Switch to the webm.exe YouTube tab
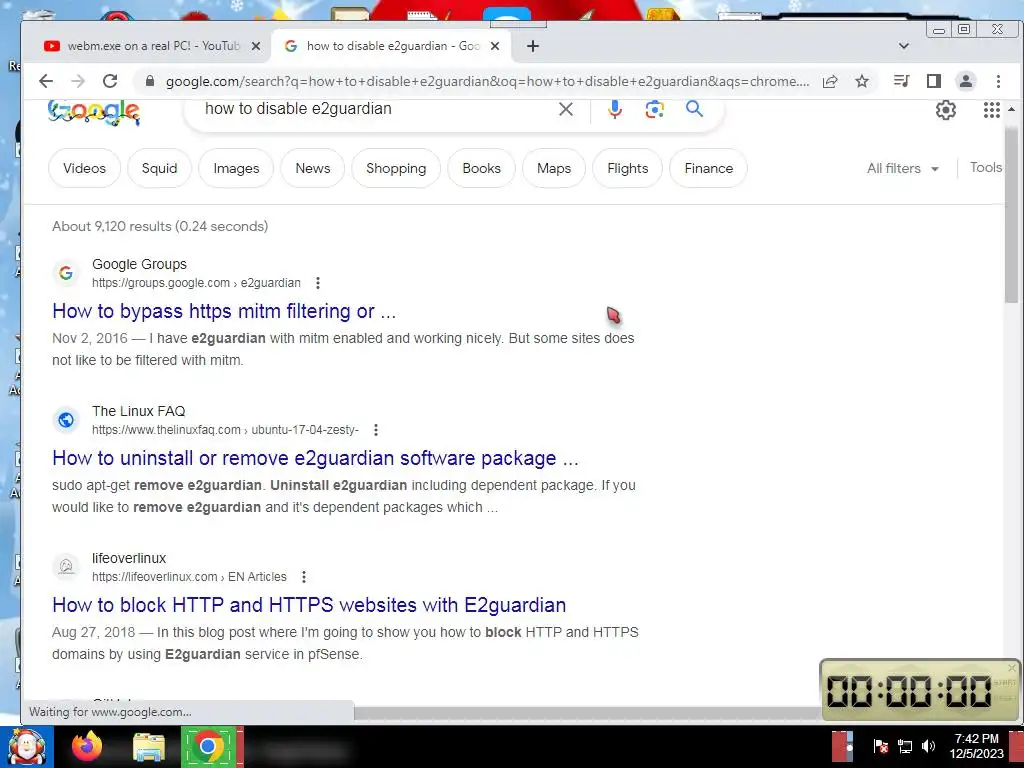This screenshot has width=1024, height=768. [x=154, y=46]
